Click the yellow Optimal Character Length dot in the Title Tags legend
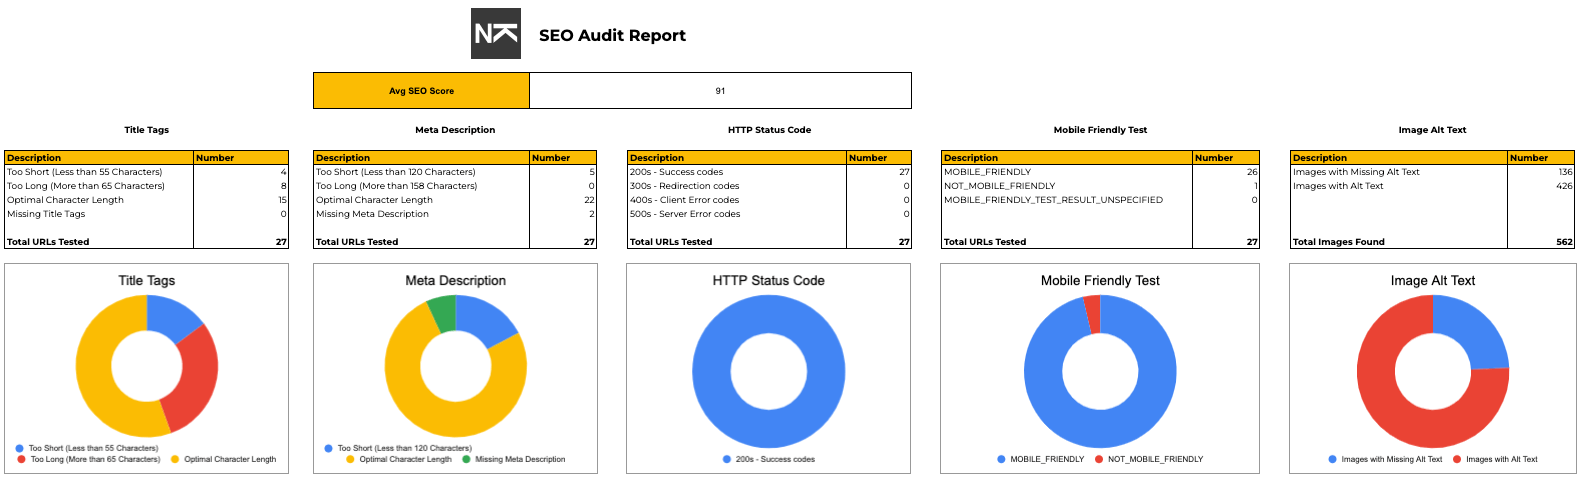The width and height of the screenshot is (1582, 479). 175,459
